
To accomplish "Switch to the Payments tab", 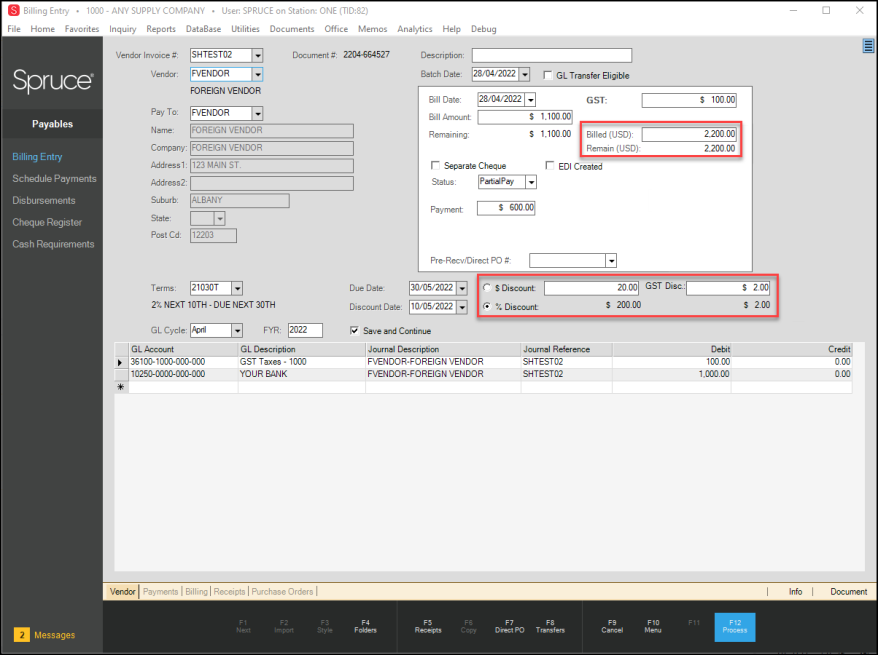I will tap(160, 592).
